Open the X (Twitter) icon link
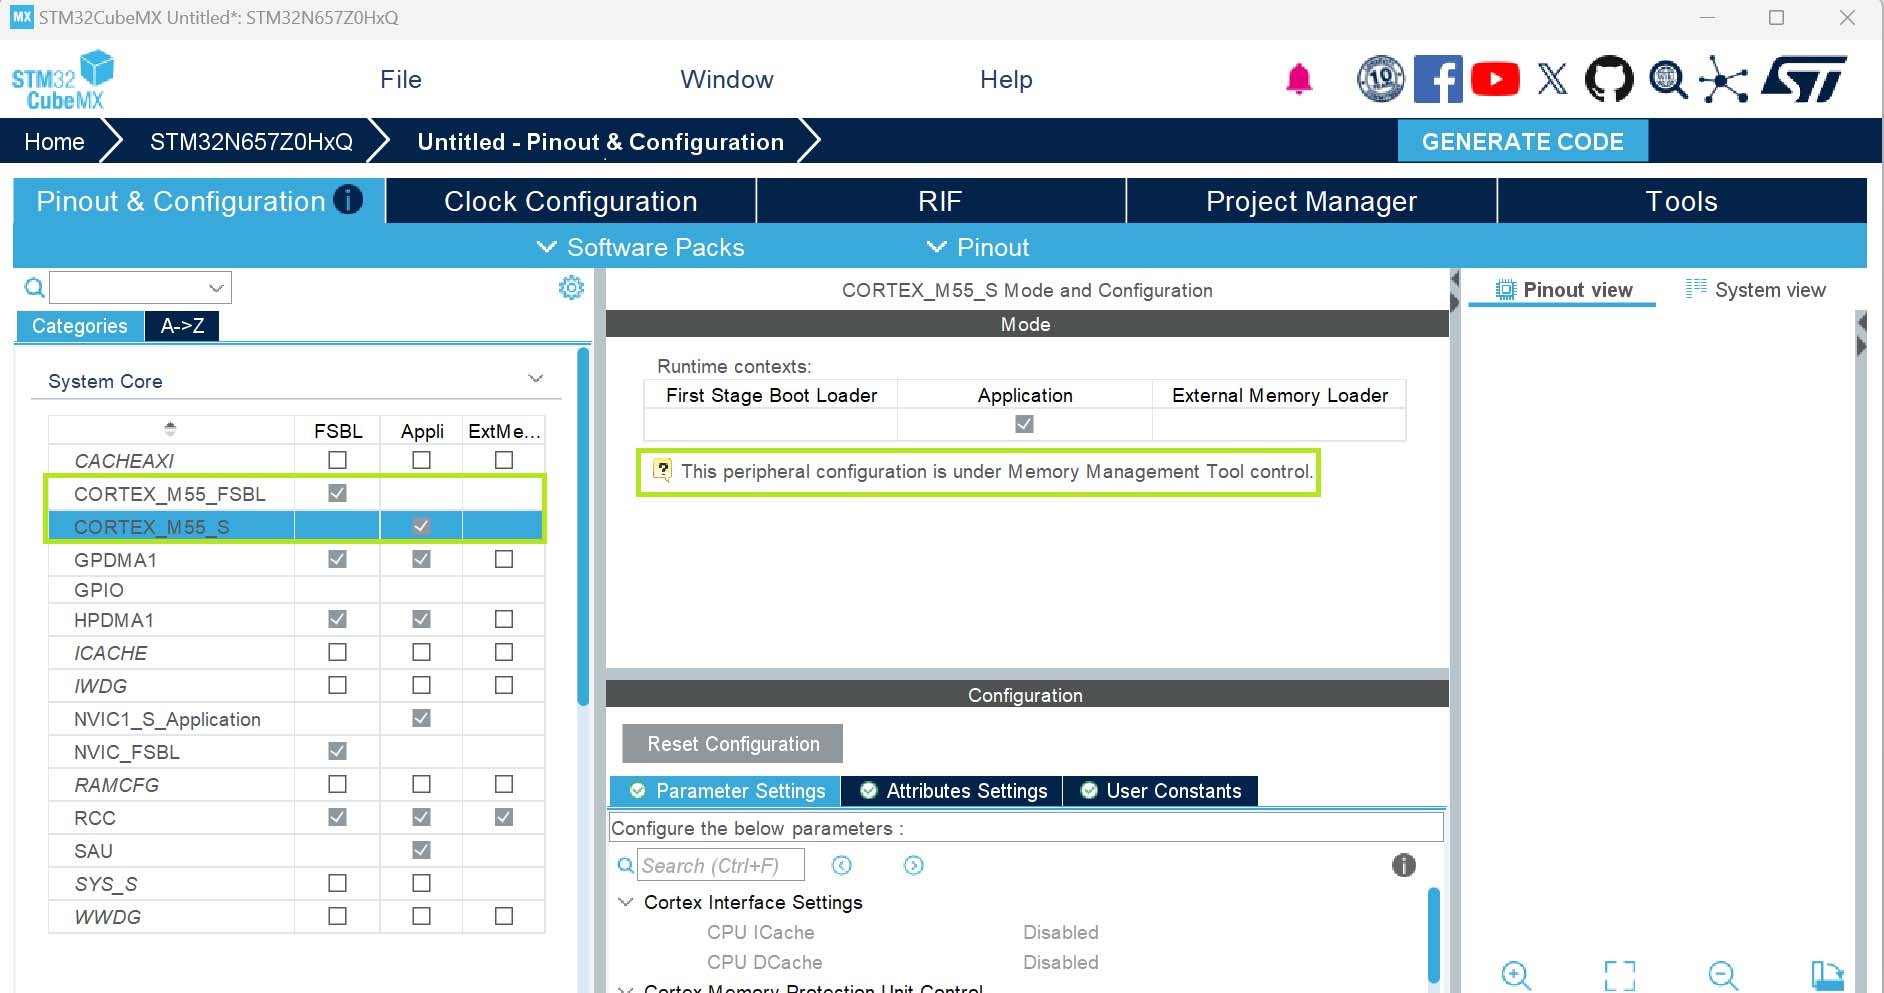1884x993 pixels. click(1552, 79)
